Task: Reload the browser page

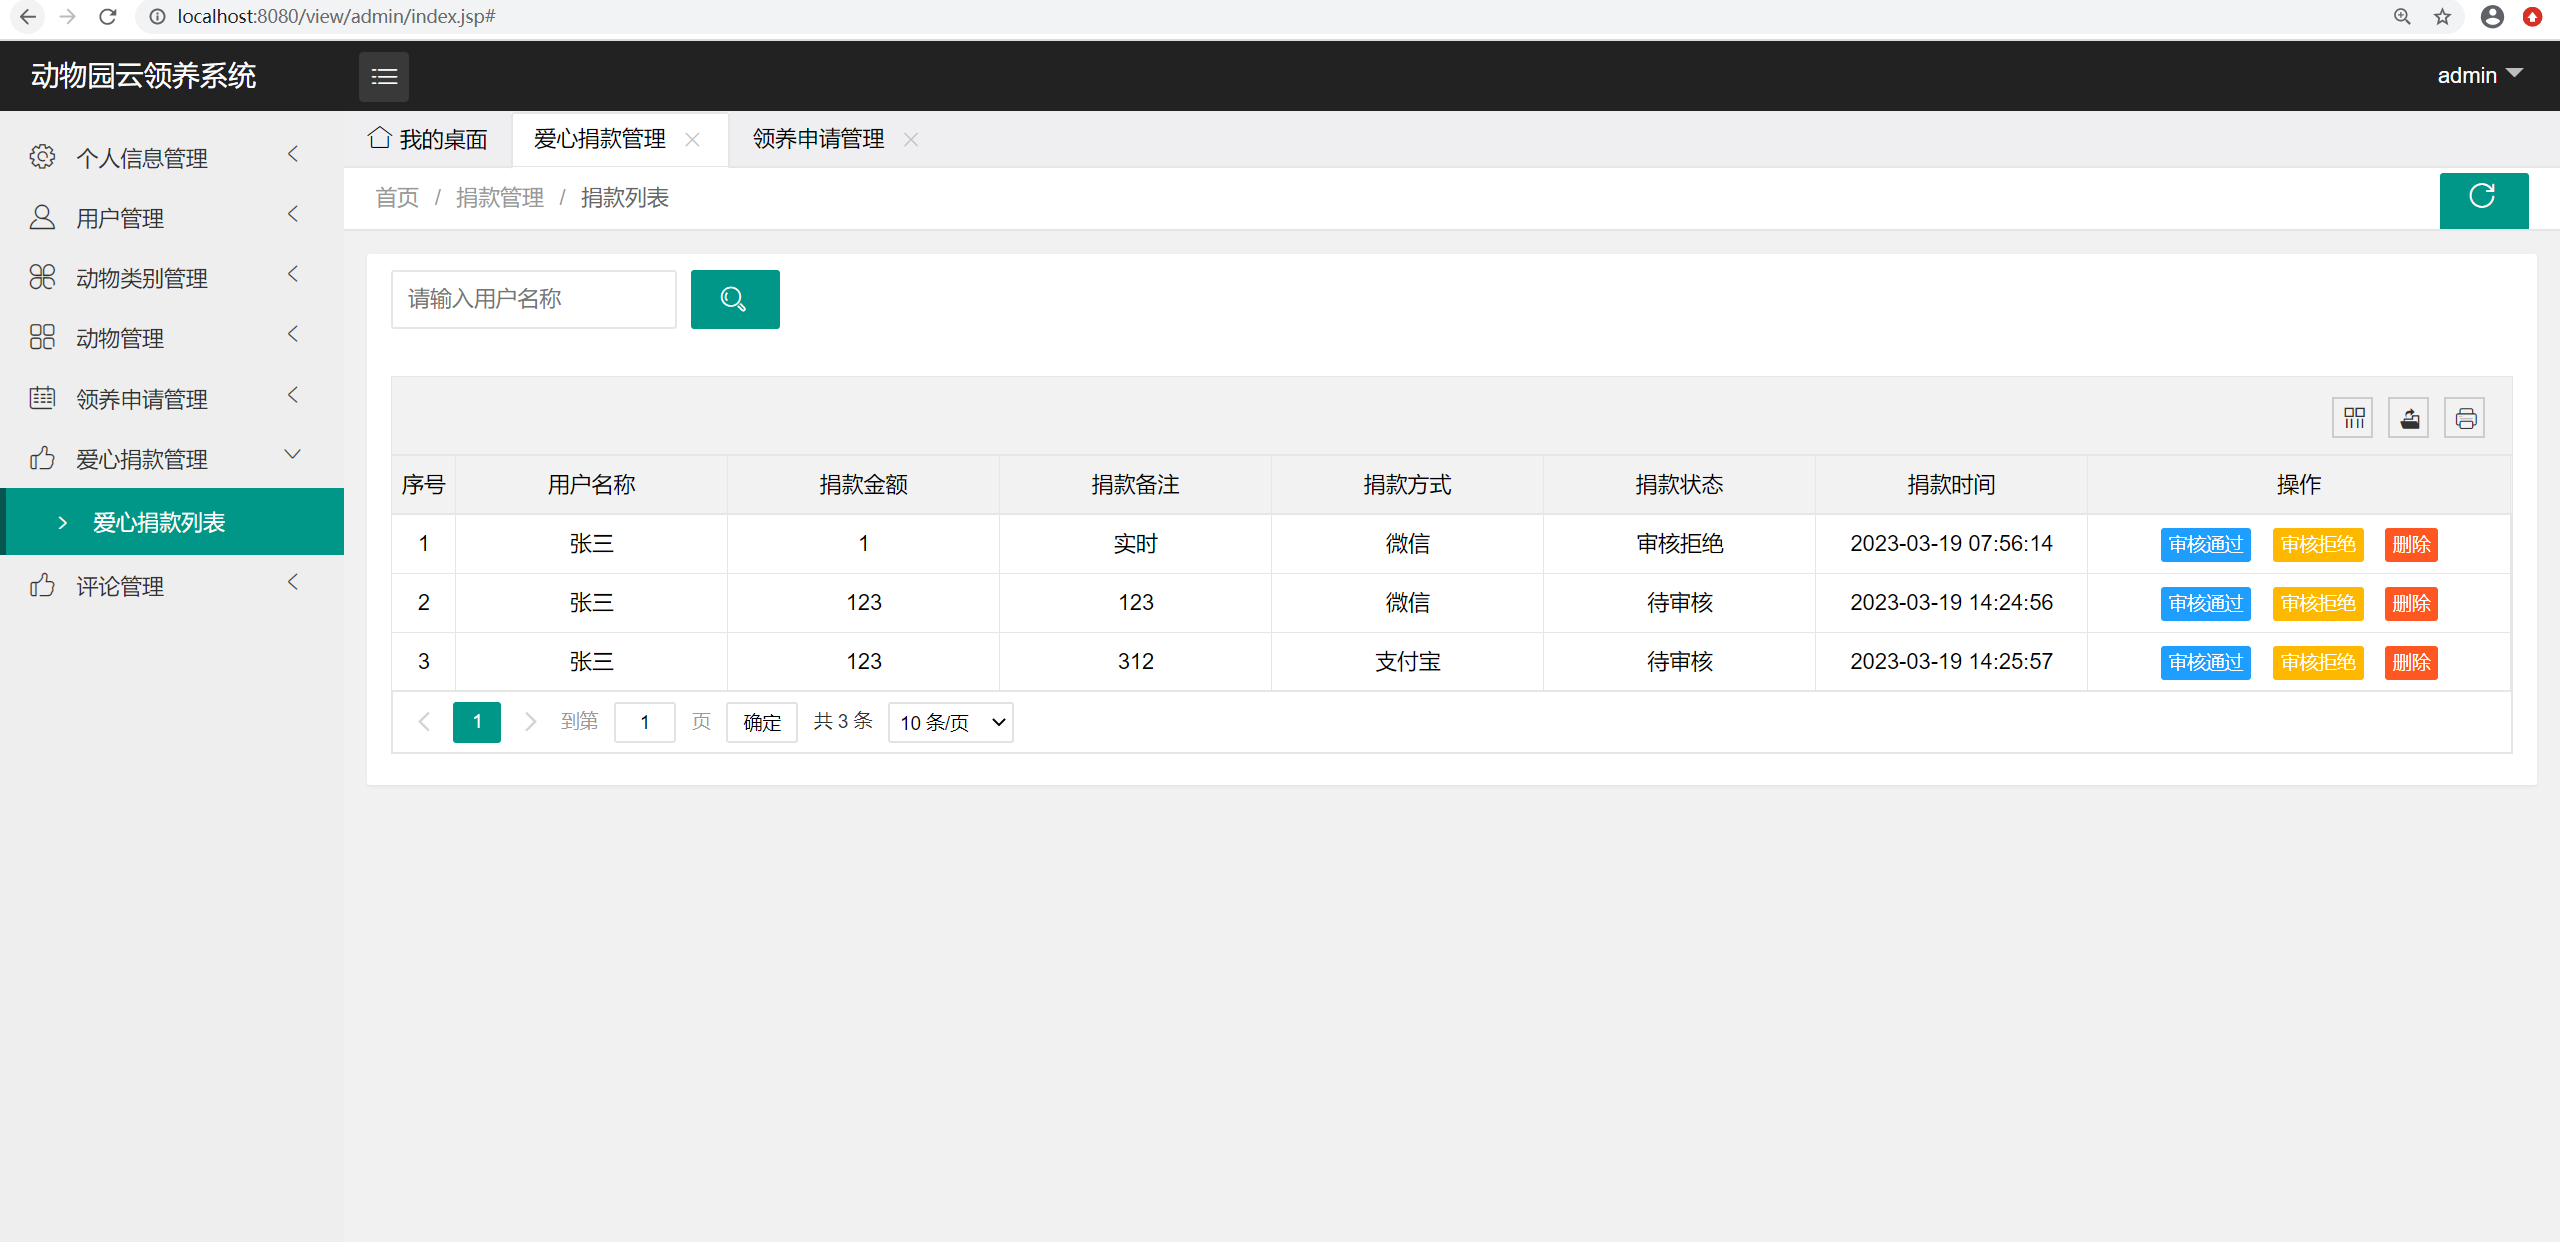Action: tap(108, 17)
